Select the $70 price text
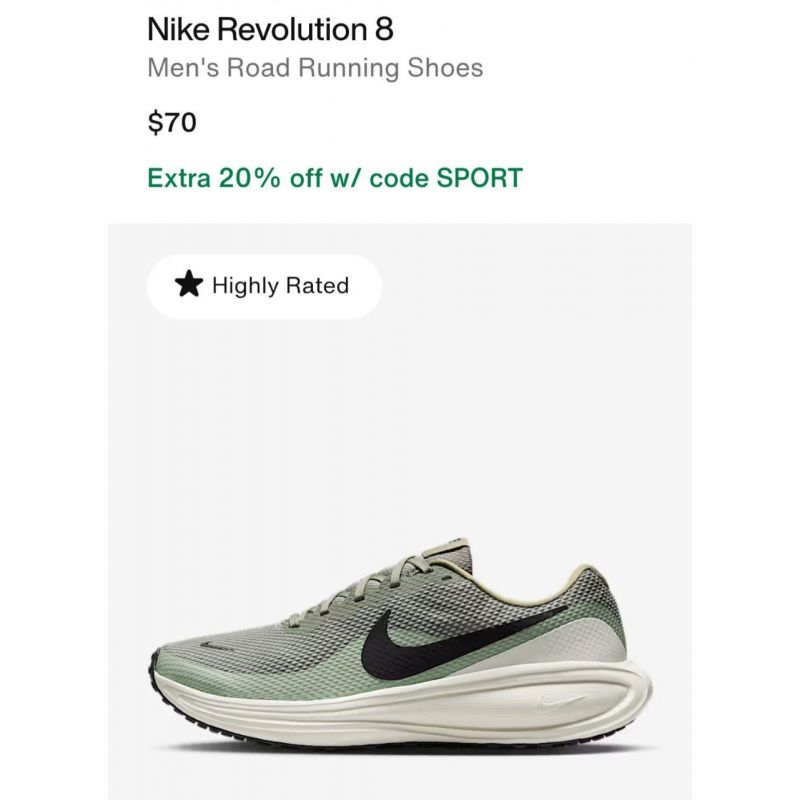 pos(172,122)
